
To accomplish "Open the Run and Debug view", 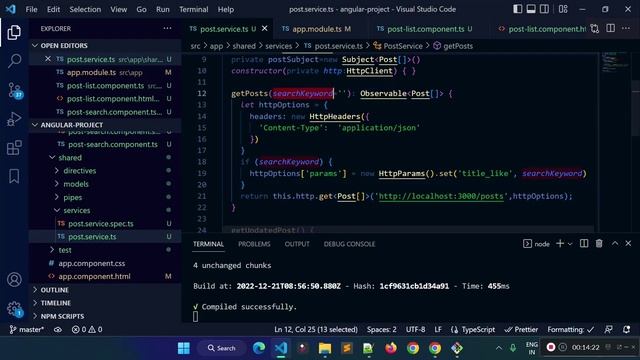I will (14, 119).
